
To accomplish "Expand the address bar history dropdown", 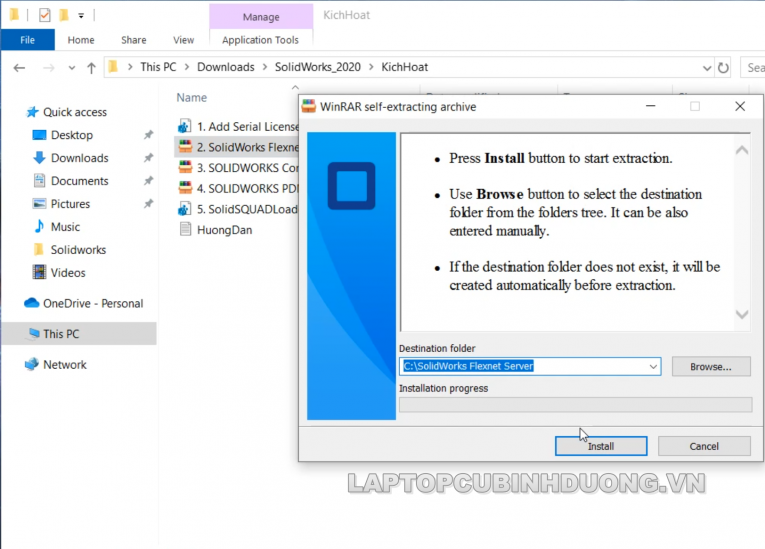I will [x=706, y=68].
